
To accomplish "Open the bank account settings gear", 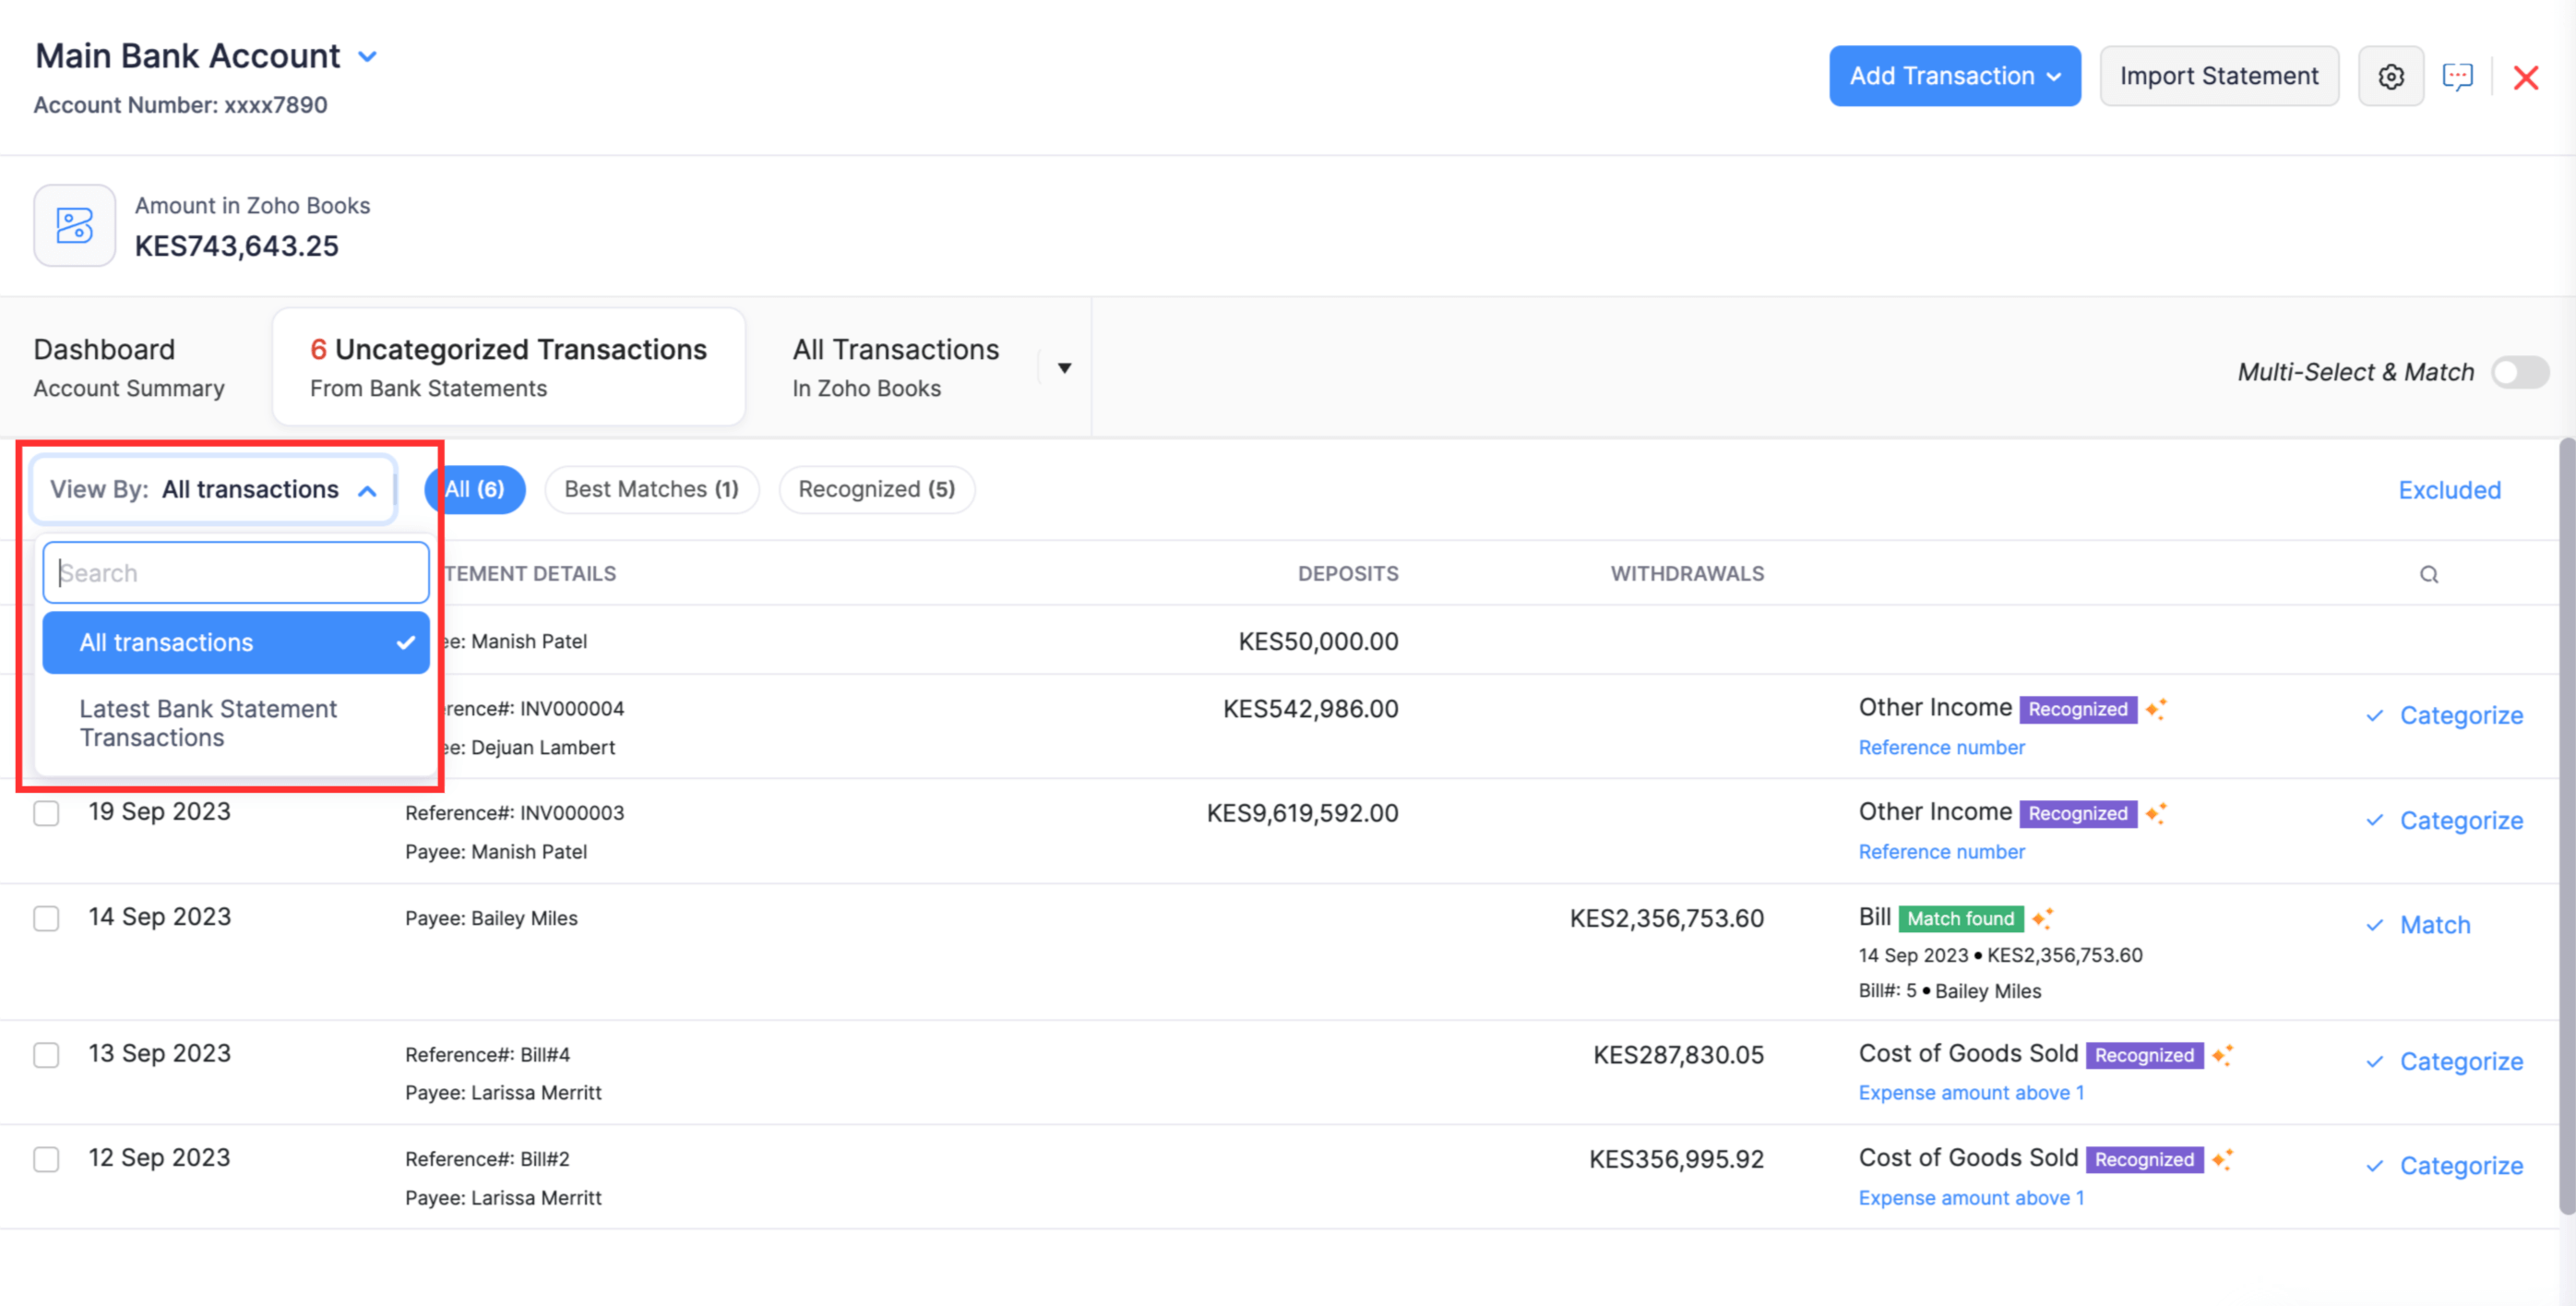I will (2391, 76).
